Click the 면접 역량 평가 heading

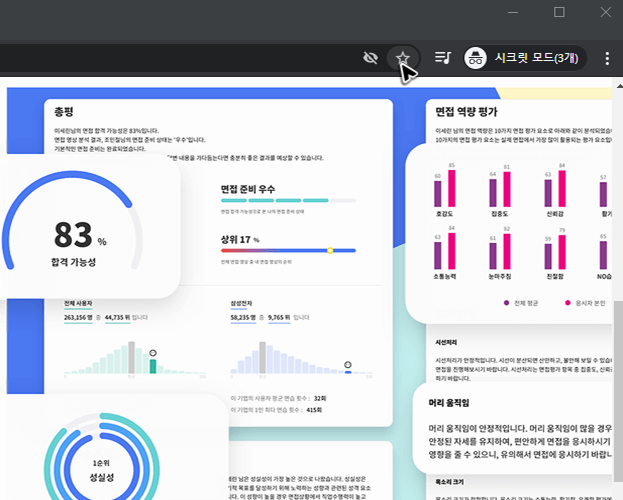click(466, 112)
